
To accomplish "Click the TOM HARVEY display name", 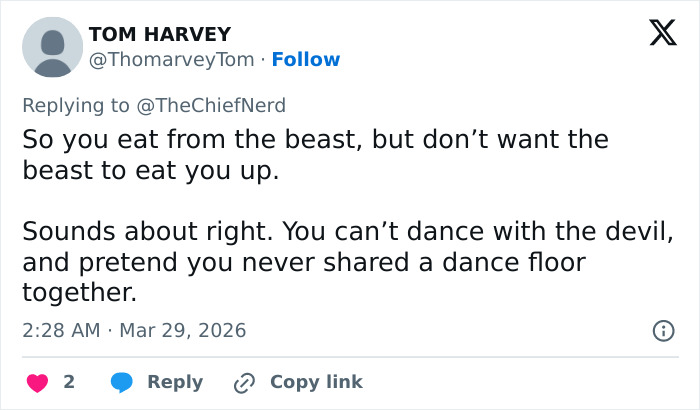I will click(160, 35).
